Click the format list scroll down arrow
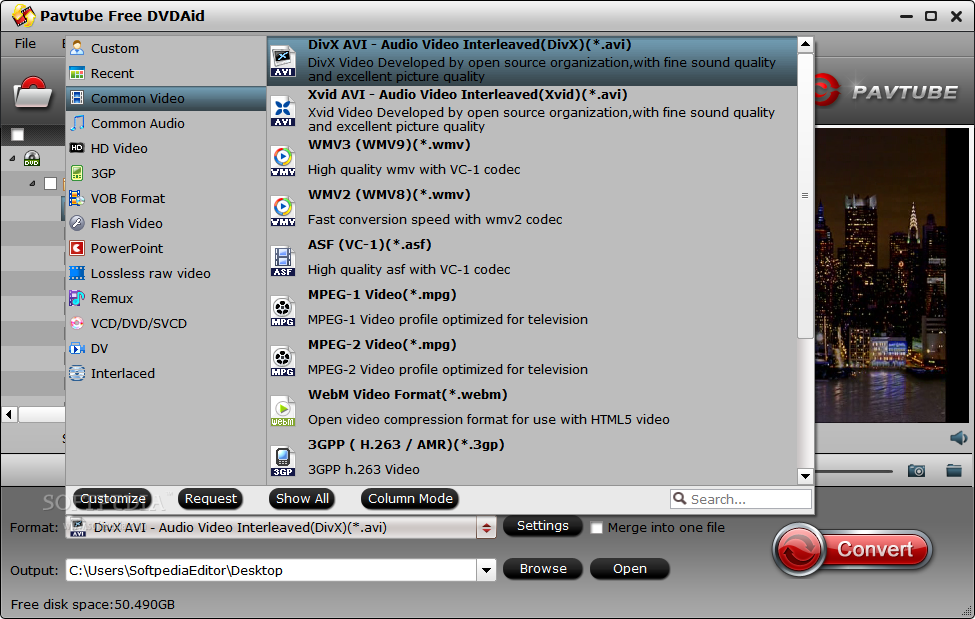Viewport: 975px width, 619px height. (805, 477)
